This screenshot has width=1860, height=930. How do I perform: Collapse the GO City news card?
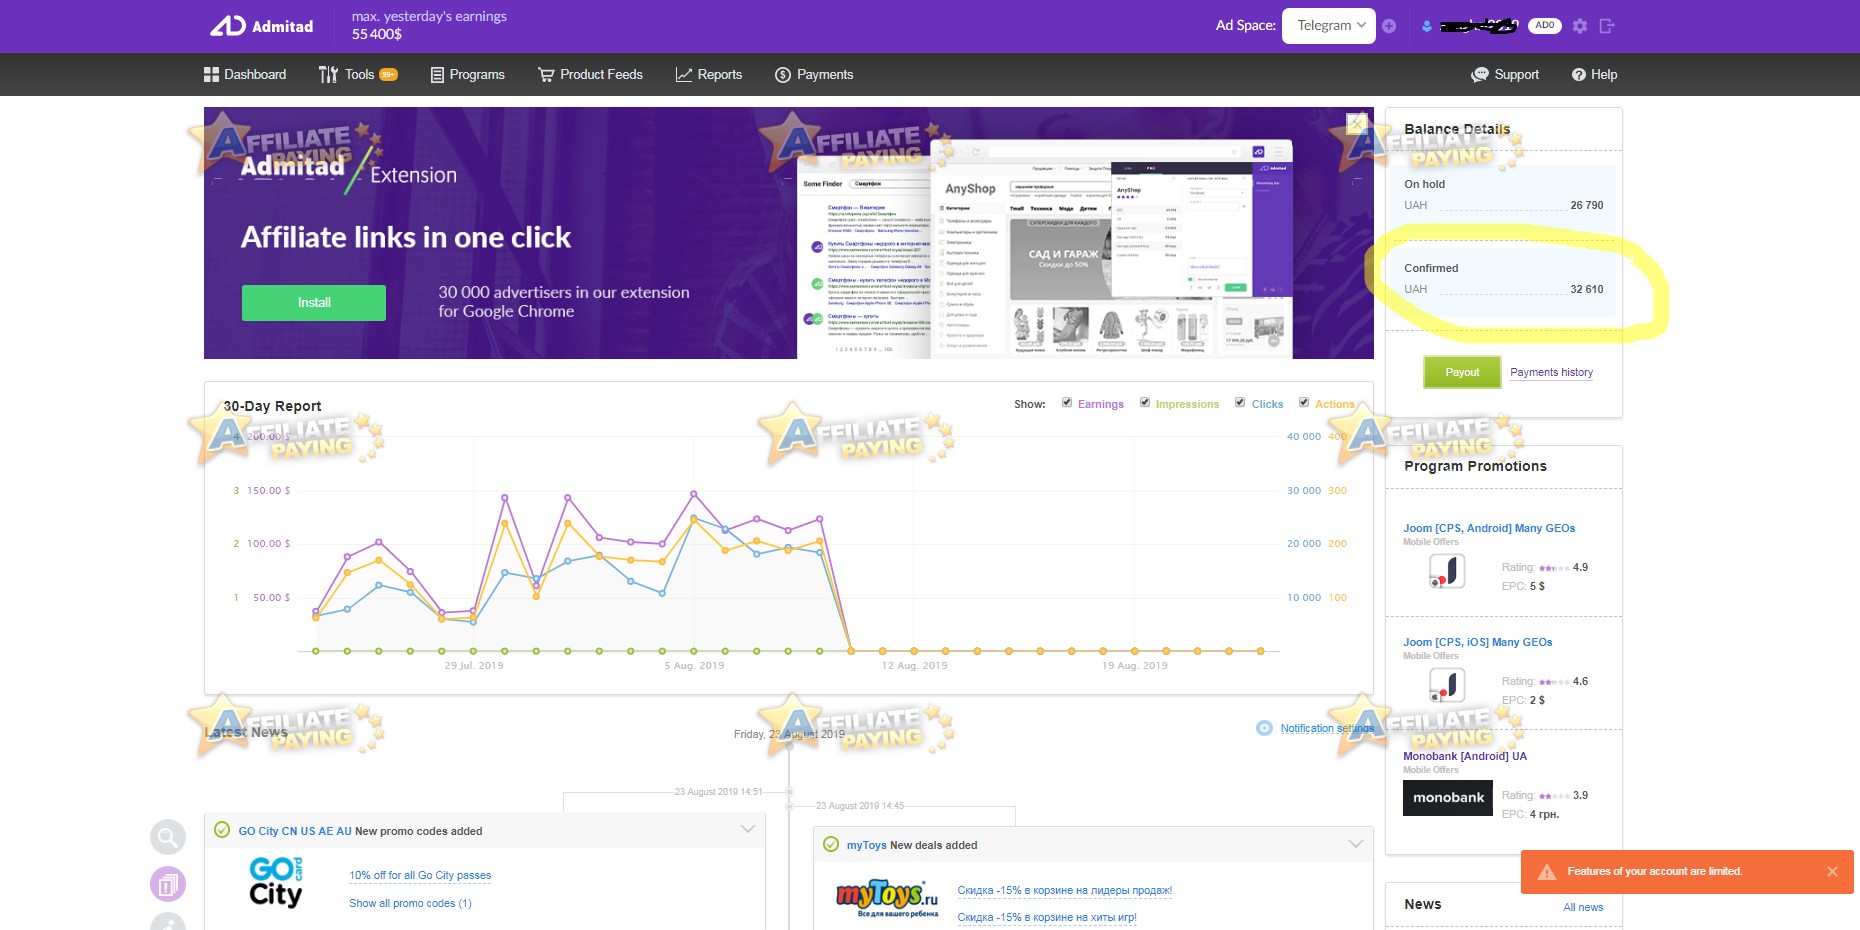click(x=747, y=829)
